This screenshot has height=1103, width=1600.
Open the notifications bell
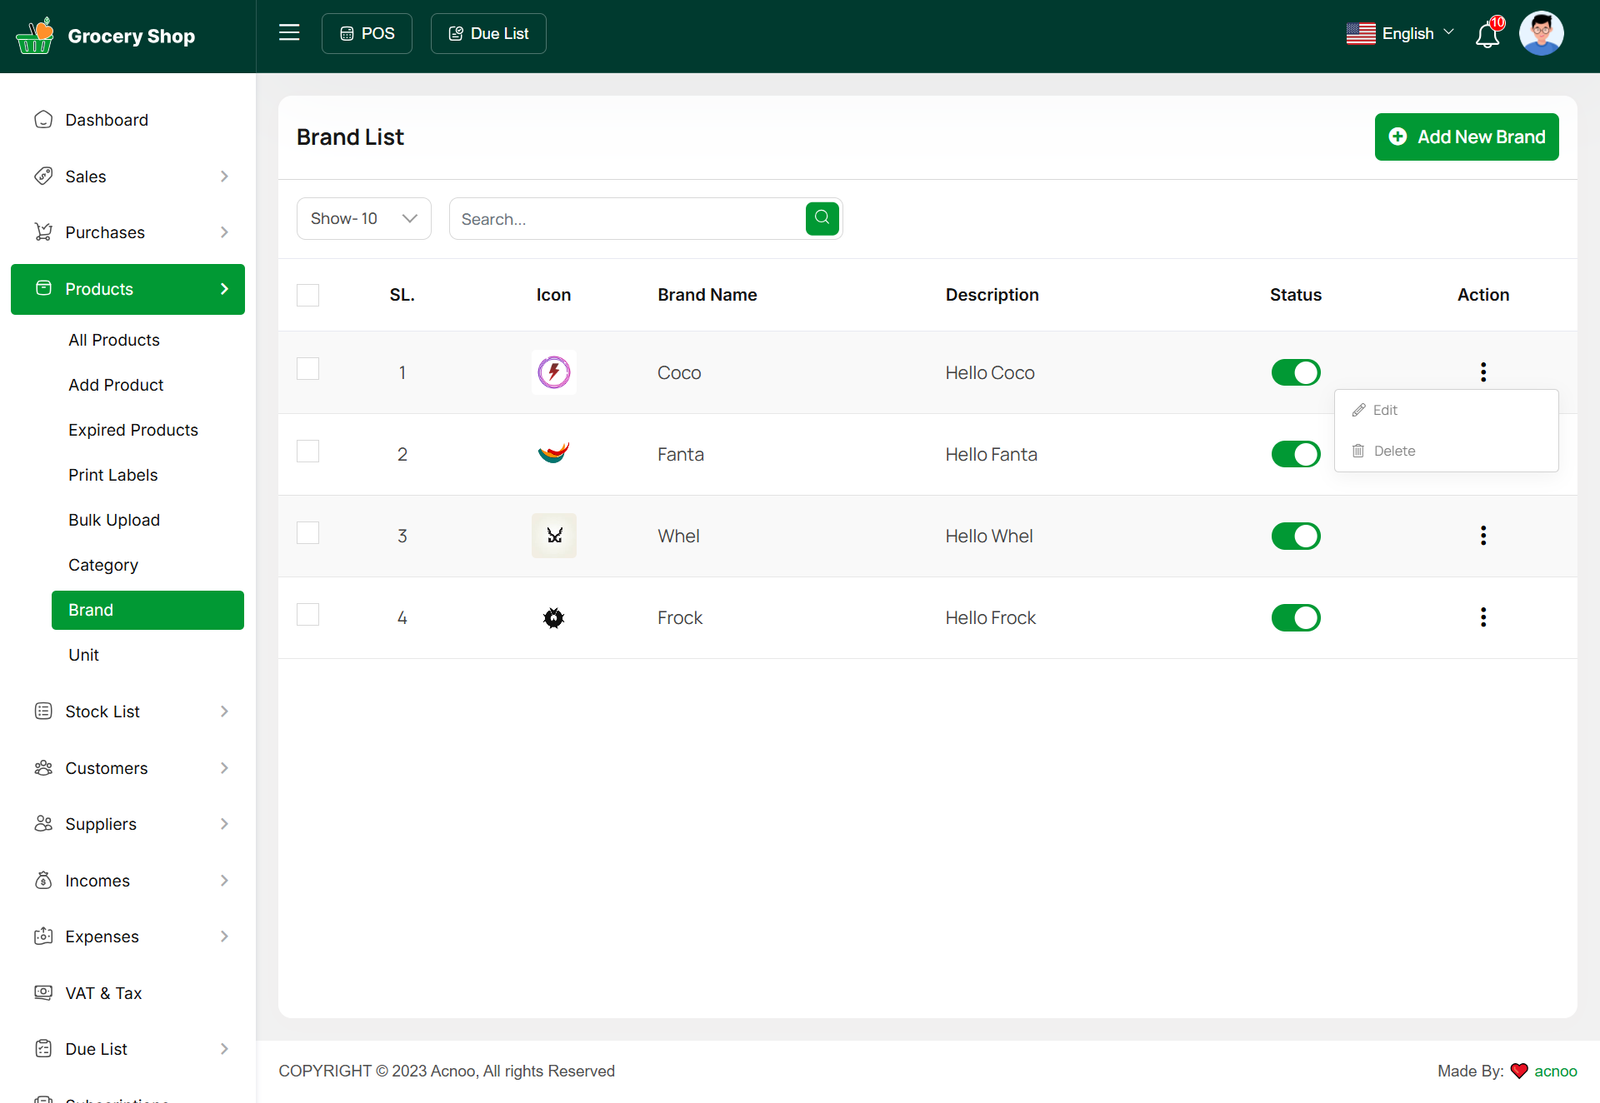pos(1487,35)
